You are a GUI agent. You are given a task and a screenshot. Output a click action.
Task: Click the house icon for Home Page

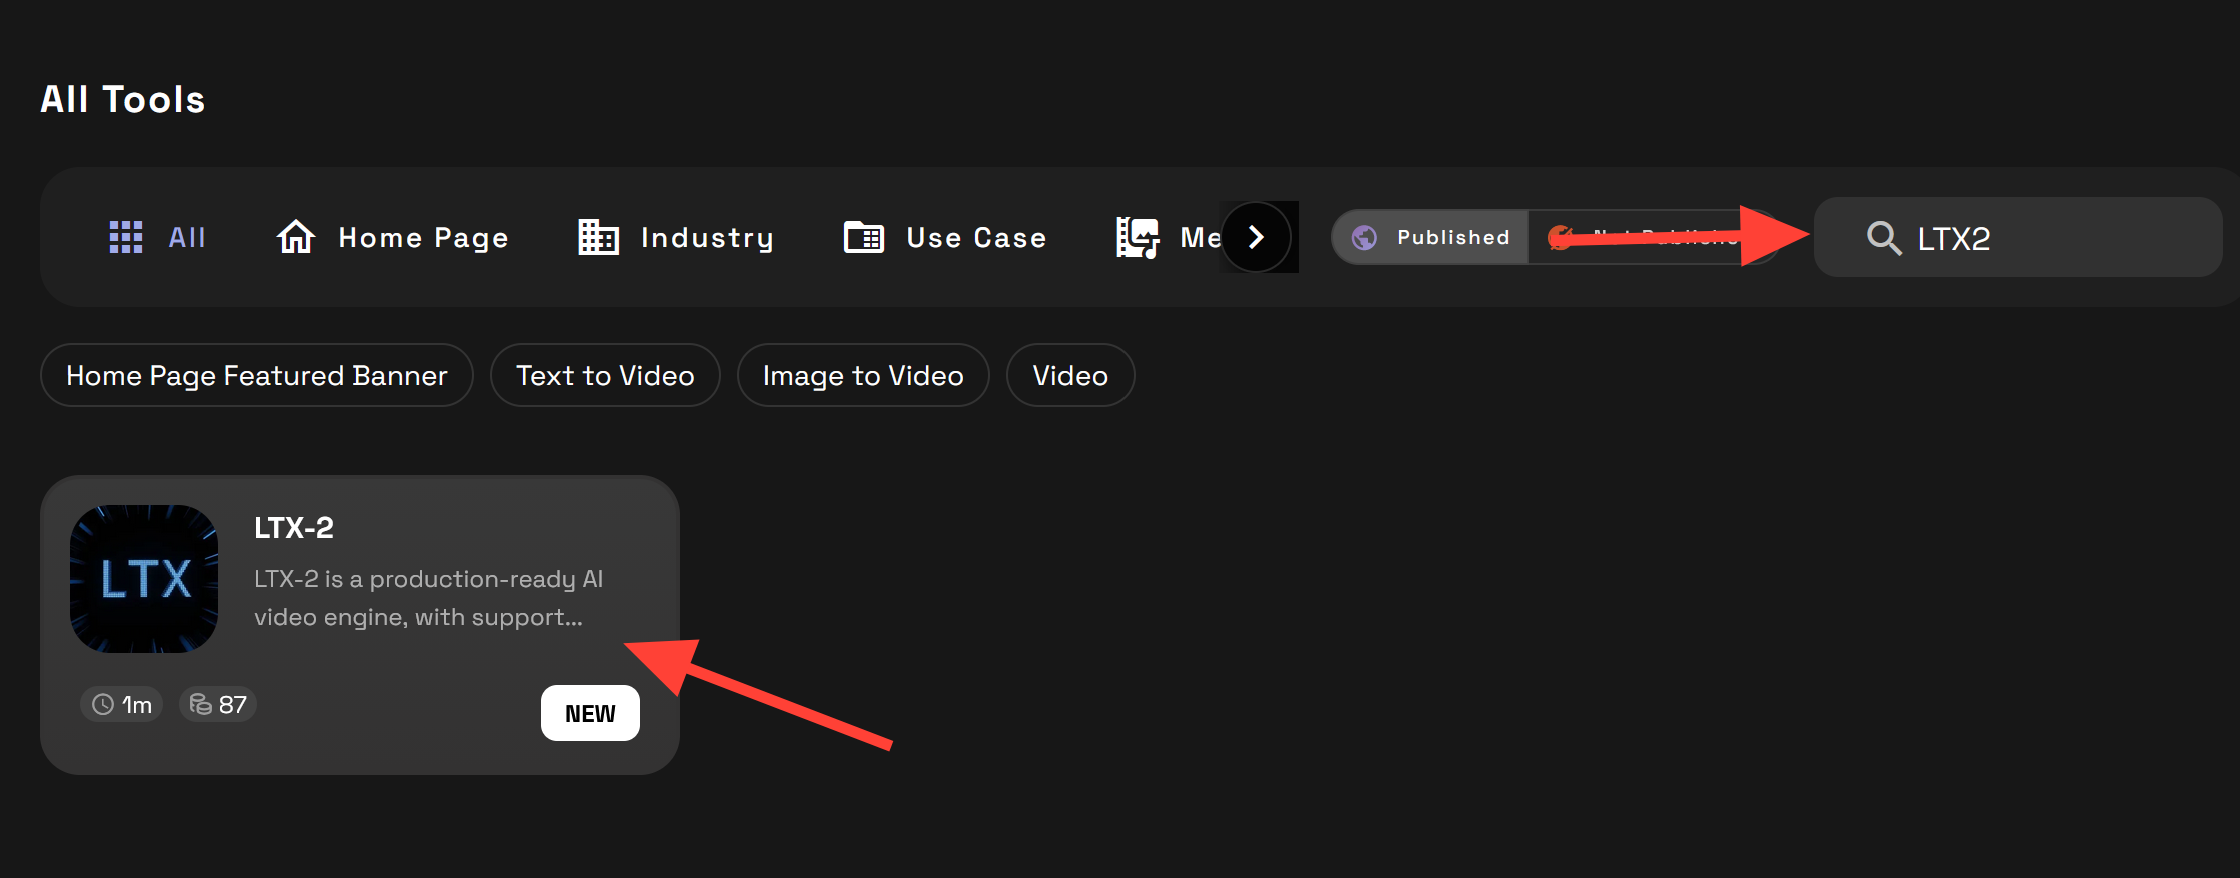(296, 237)
